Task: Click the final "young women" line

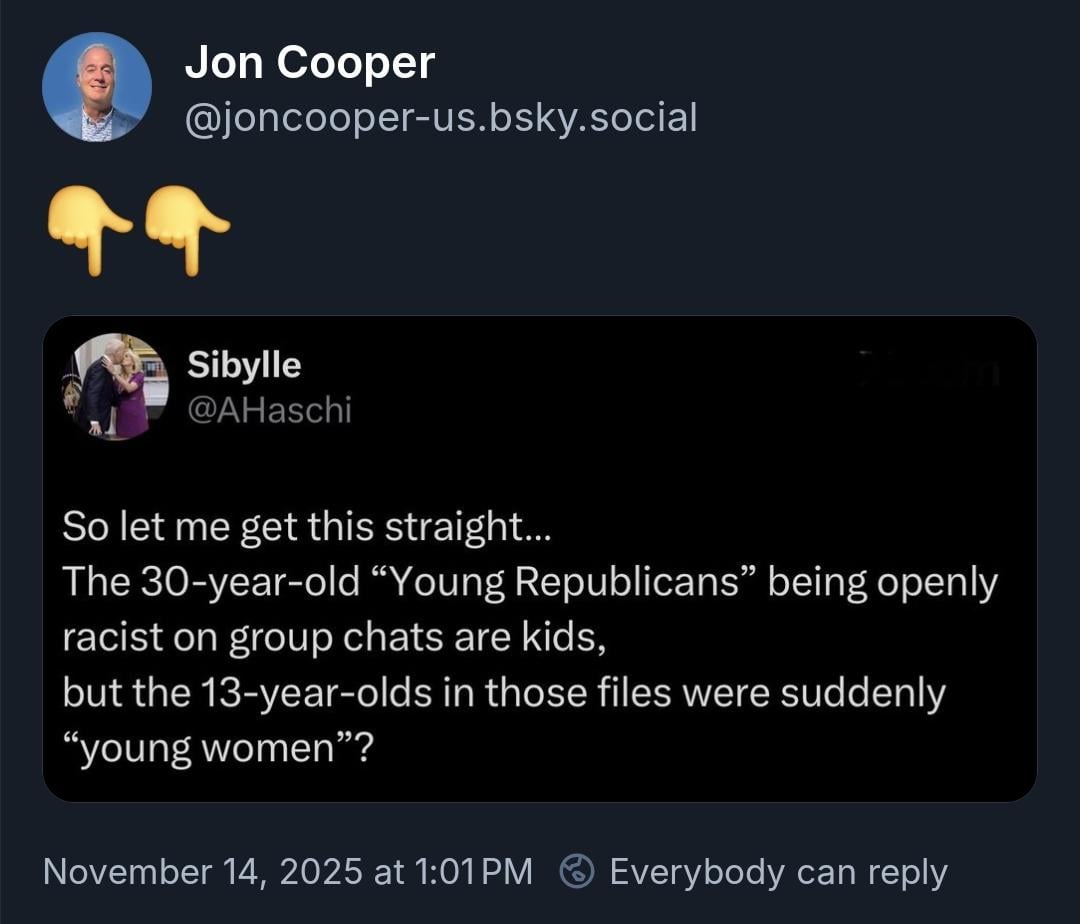Action: click(217, 748)
